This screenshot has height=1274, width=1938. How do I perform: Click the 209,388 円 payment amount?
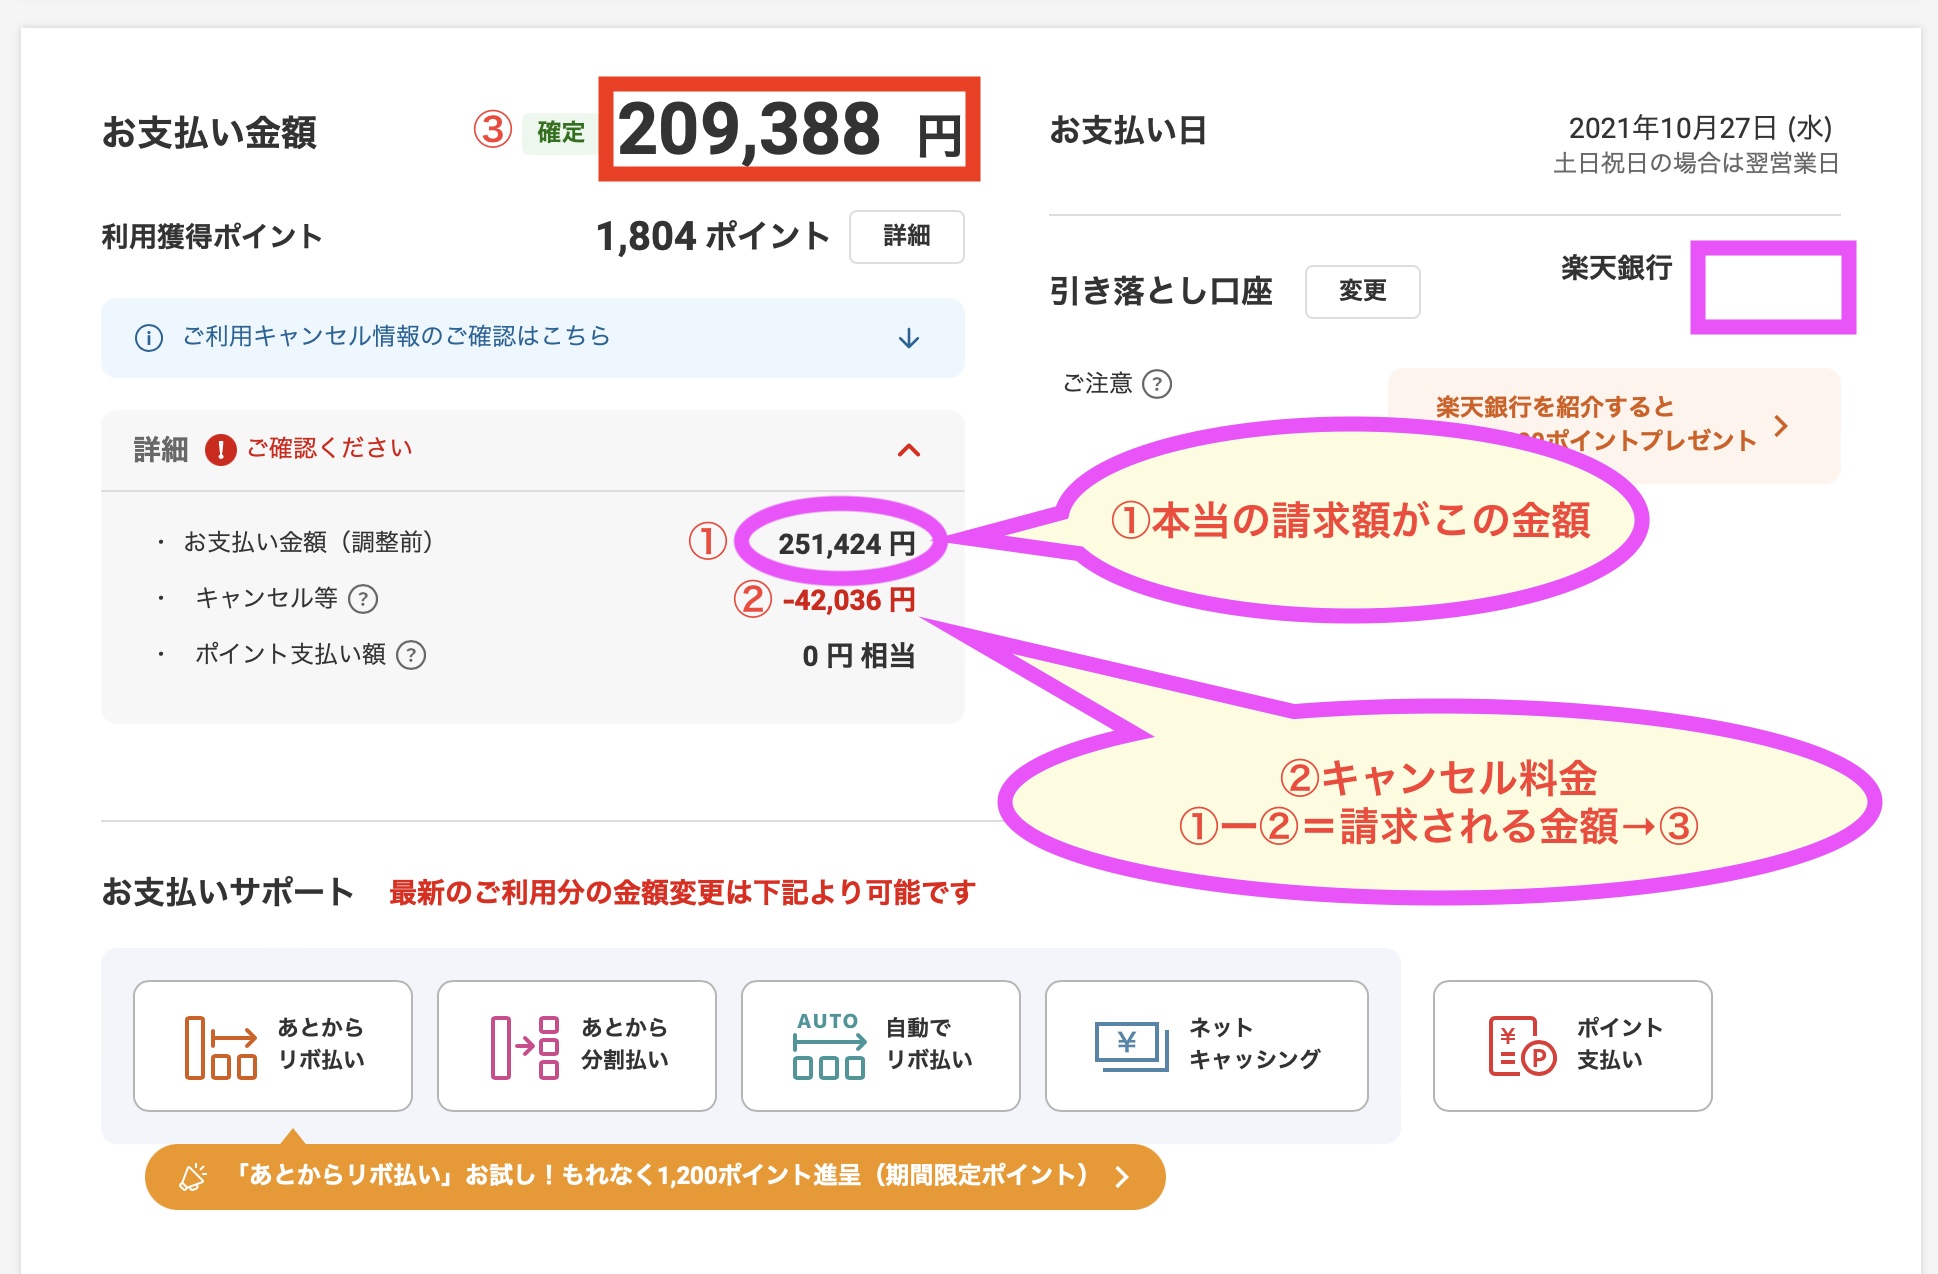[x=789, y=130]
